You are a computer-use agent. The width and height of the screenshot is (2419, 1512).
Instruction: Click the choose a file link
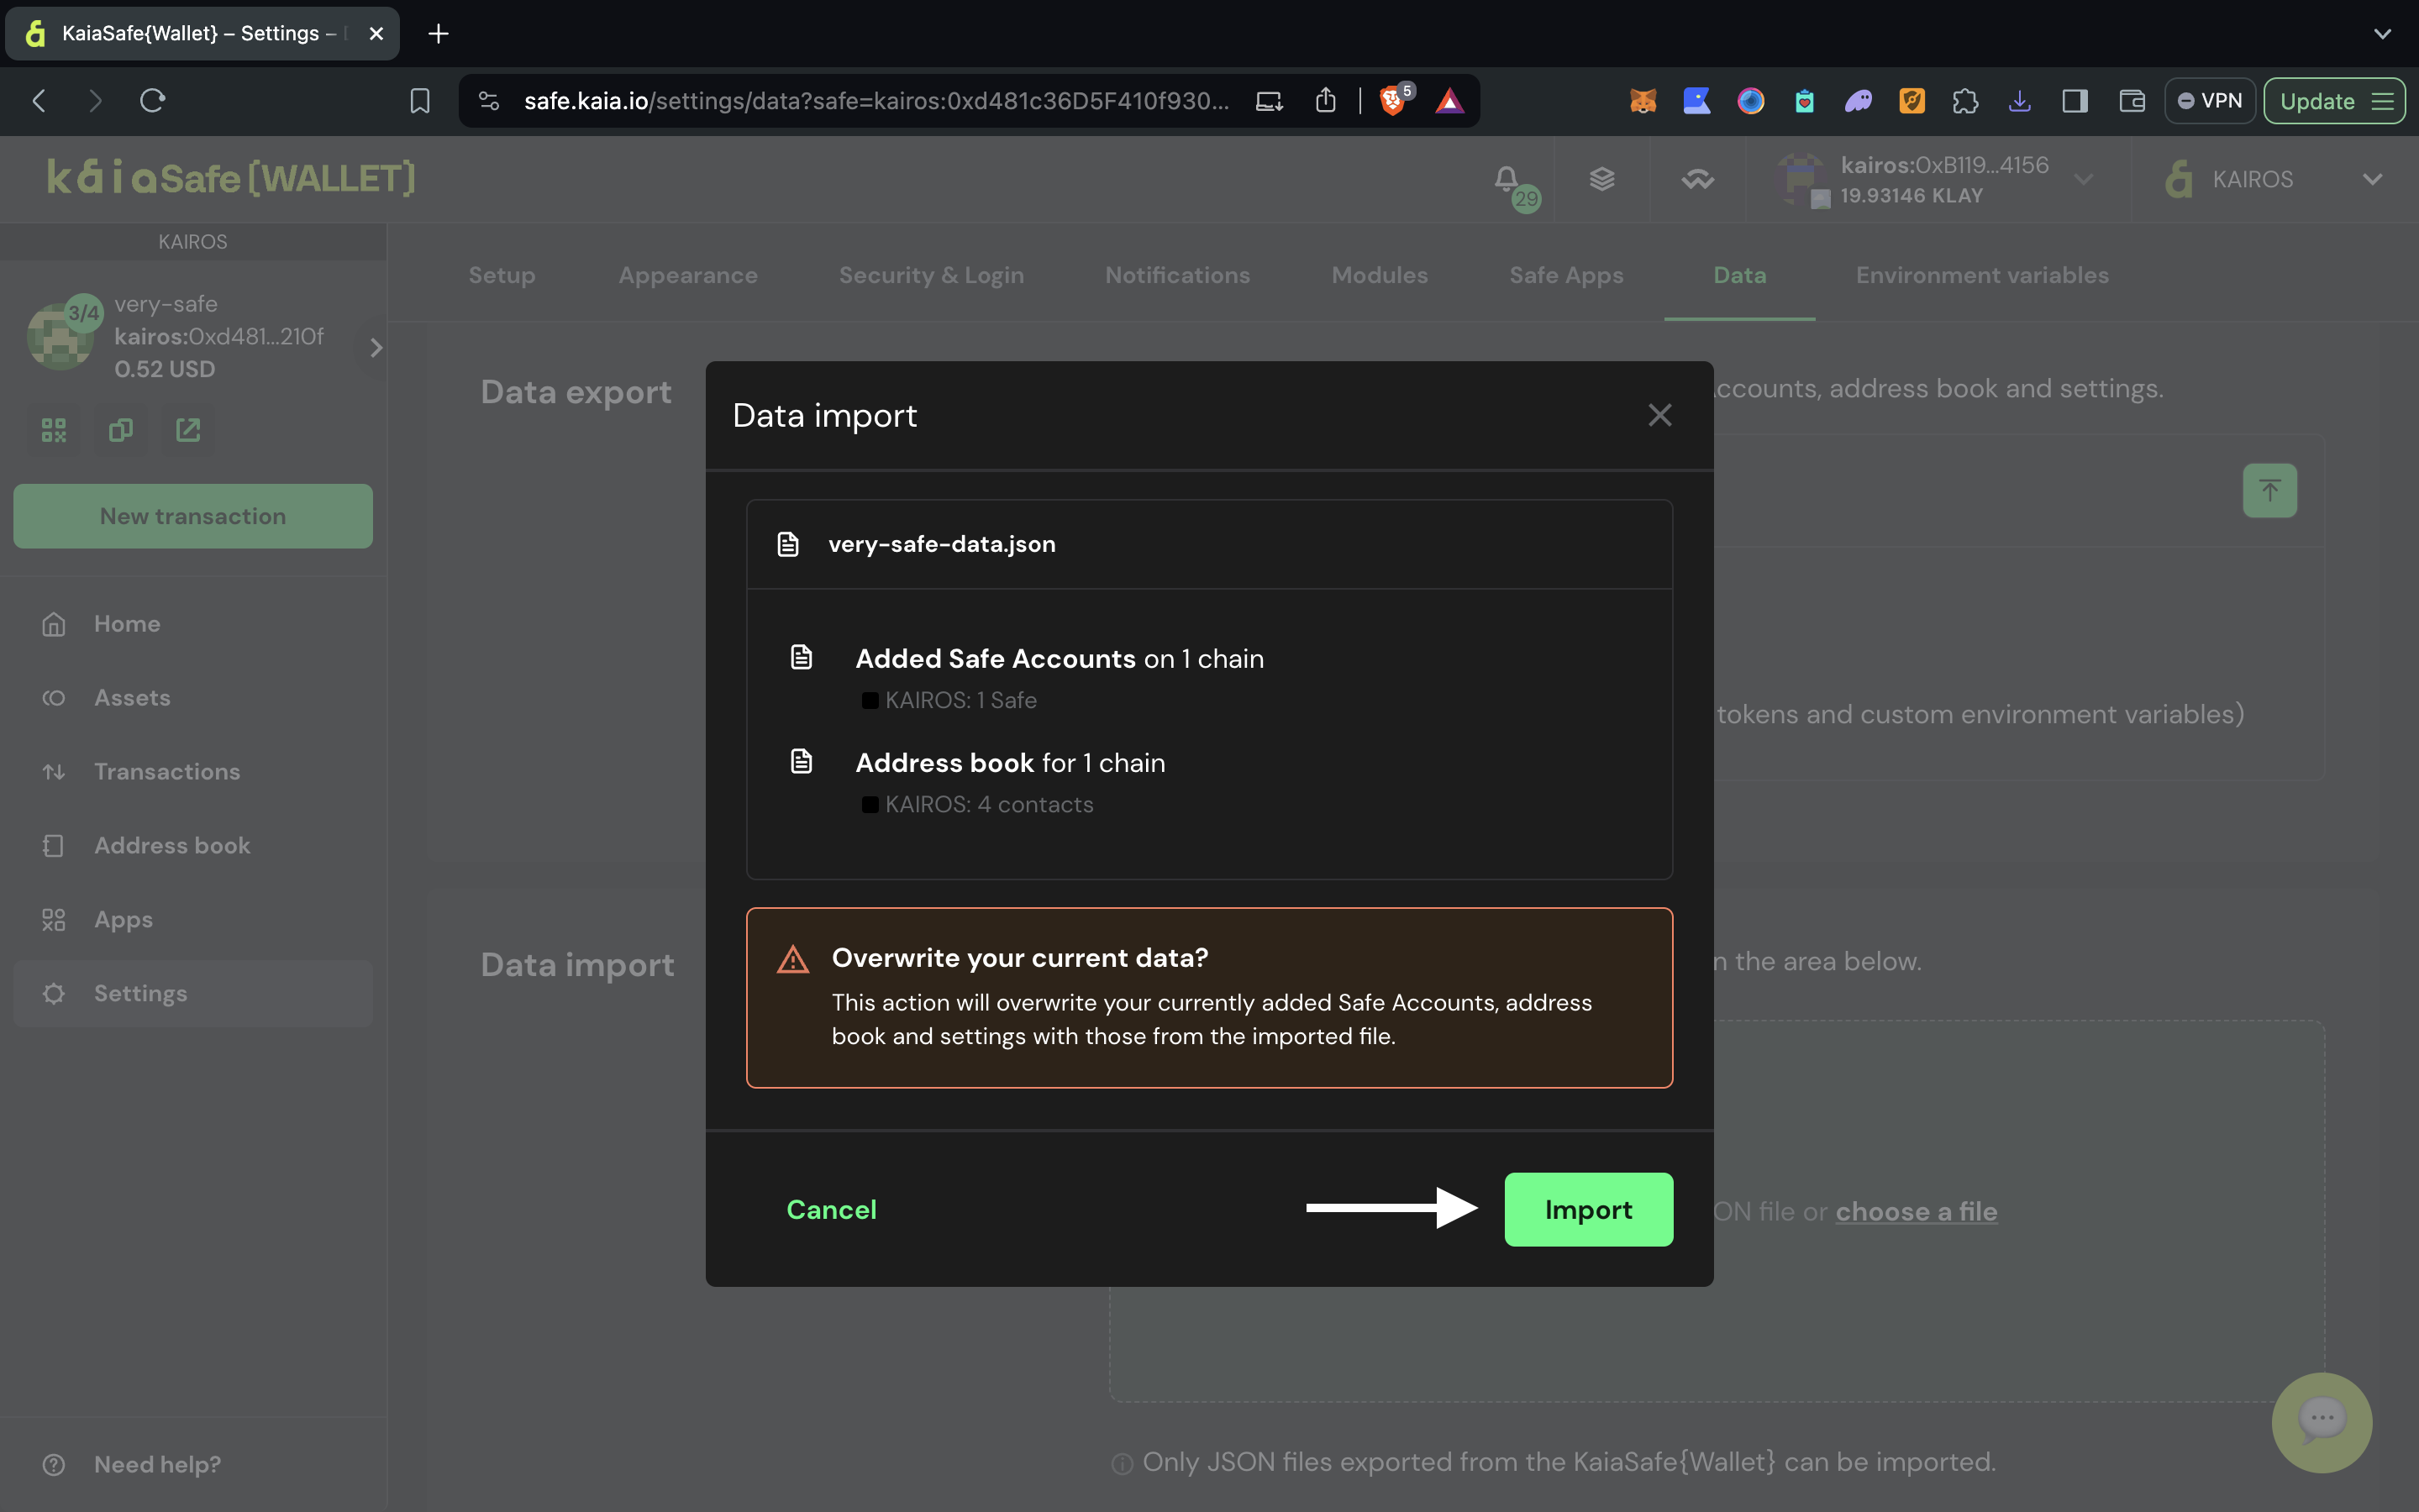1915,1211
